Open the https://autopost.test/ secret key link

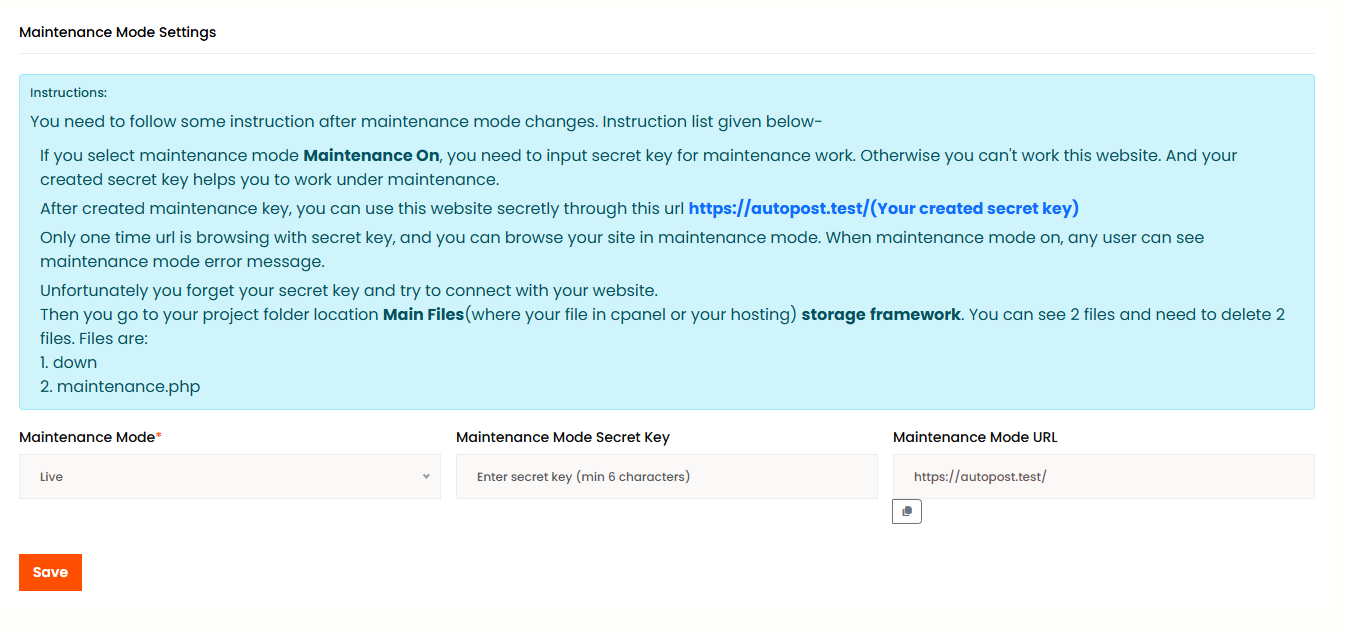click(x=883, y=208)
